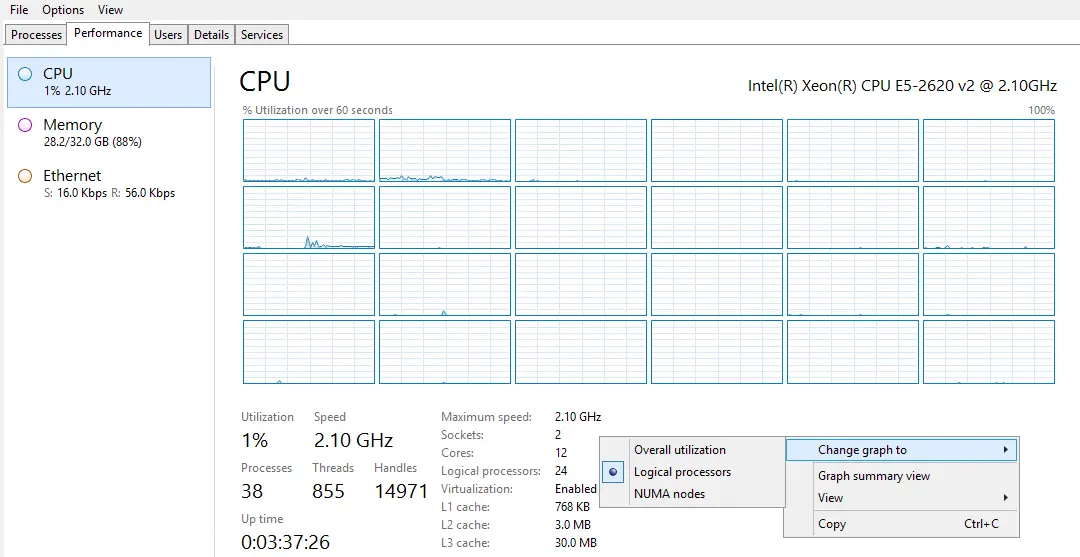The image size is (1080, 557).
Task: Switch to the Users tab
Action: pos(168,34)
